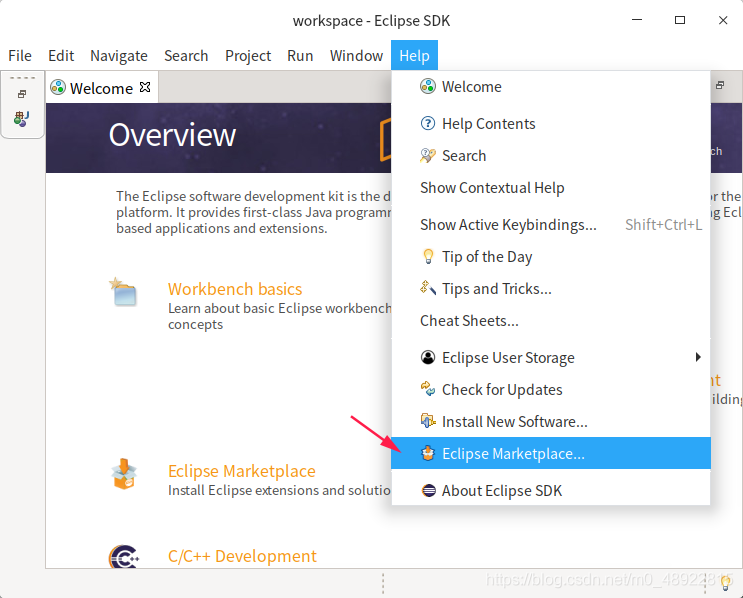Switch to the Welcome tab
The image size is (743, 598).
point(100,88)
